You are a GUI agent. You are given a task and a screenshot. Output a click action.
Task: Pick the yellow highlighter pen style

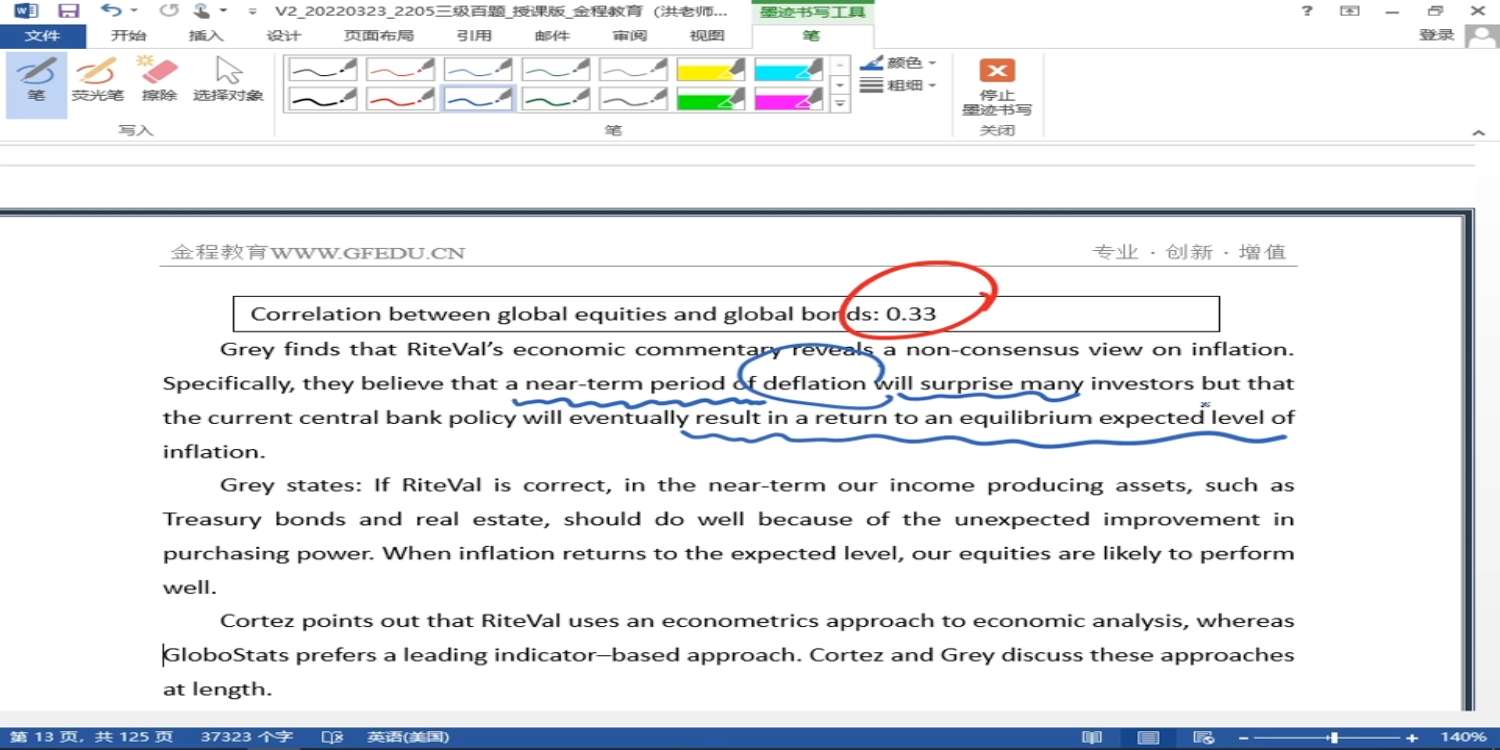(x=711, y=69)
